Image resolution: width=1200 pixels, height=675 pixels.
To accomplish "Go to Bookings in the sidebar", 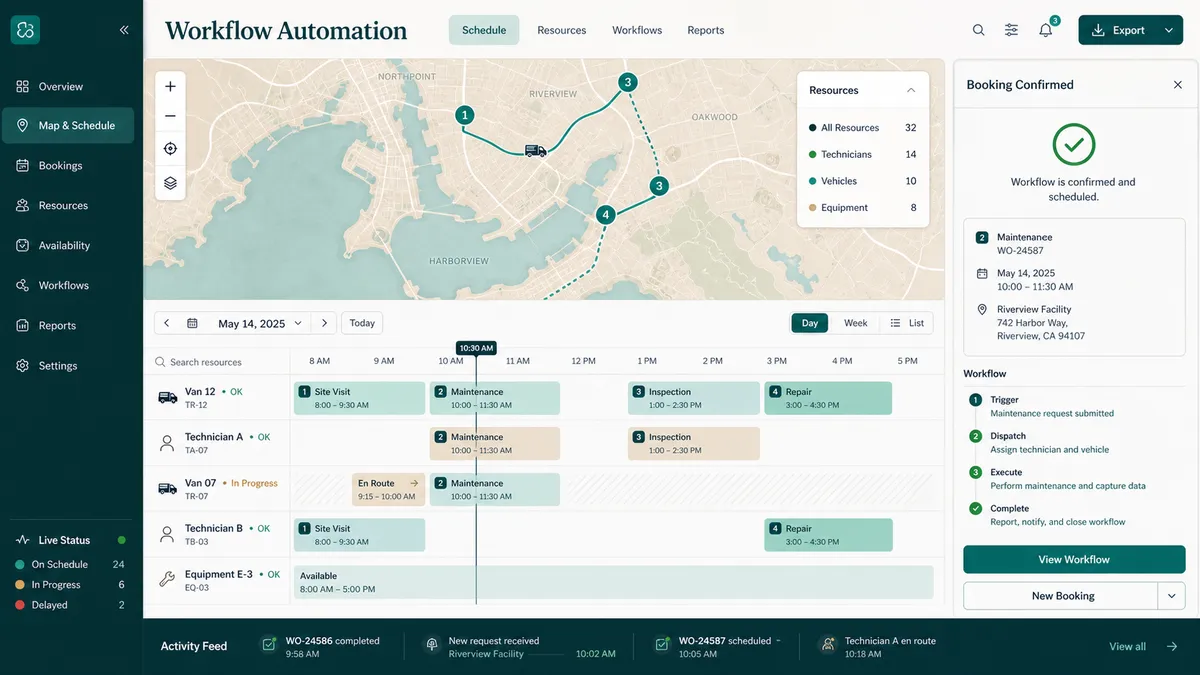I will click(x=68, y=166).
